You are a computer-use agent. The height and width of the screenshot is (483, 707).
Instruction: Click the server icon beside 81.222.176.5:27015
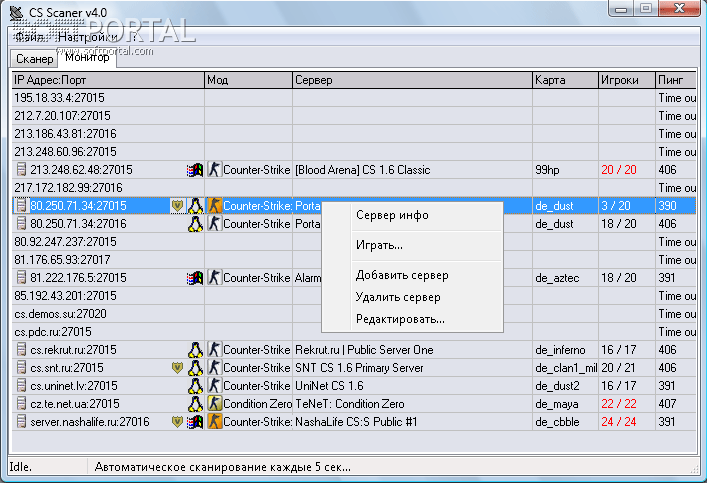click(x=21, y=278)
